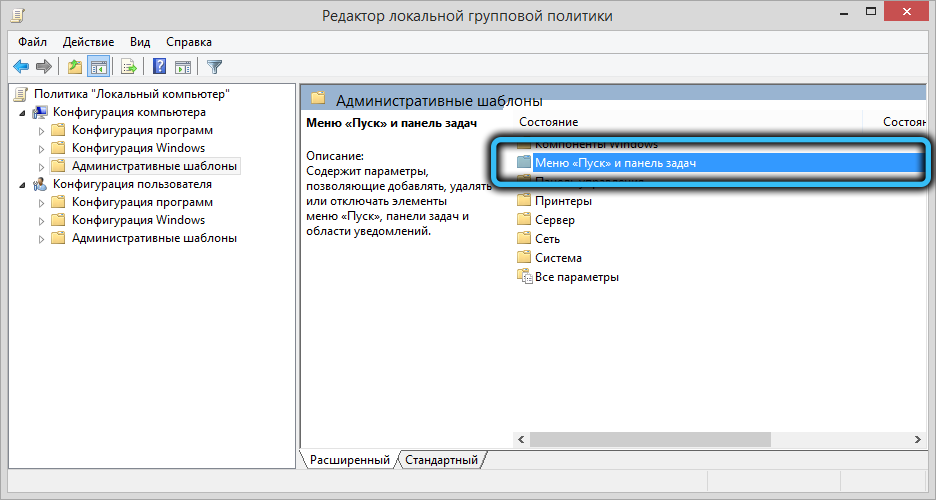Open the Файл menu
Image resolution: width=936 pixels, height=500 pixels.
[x=32, y=42]
